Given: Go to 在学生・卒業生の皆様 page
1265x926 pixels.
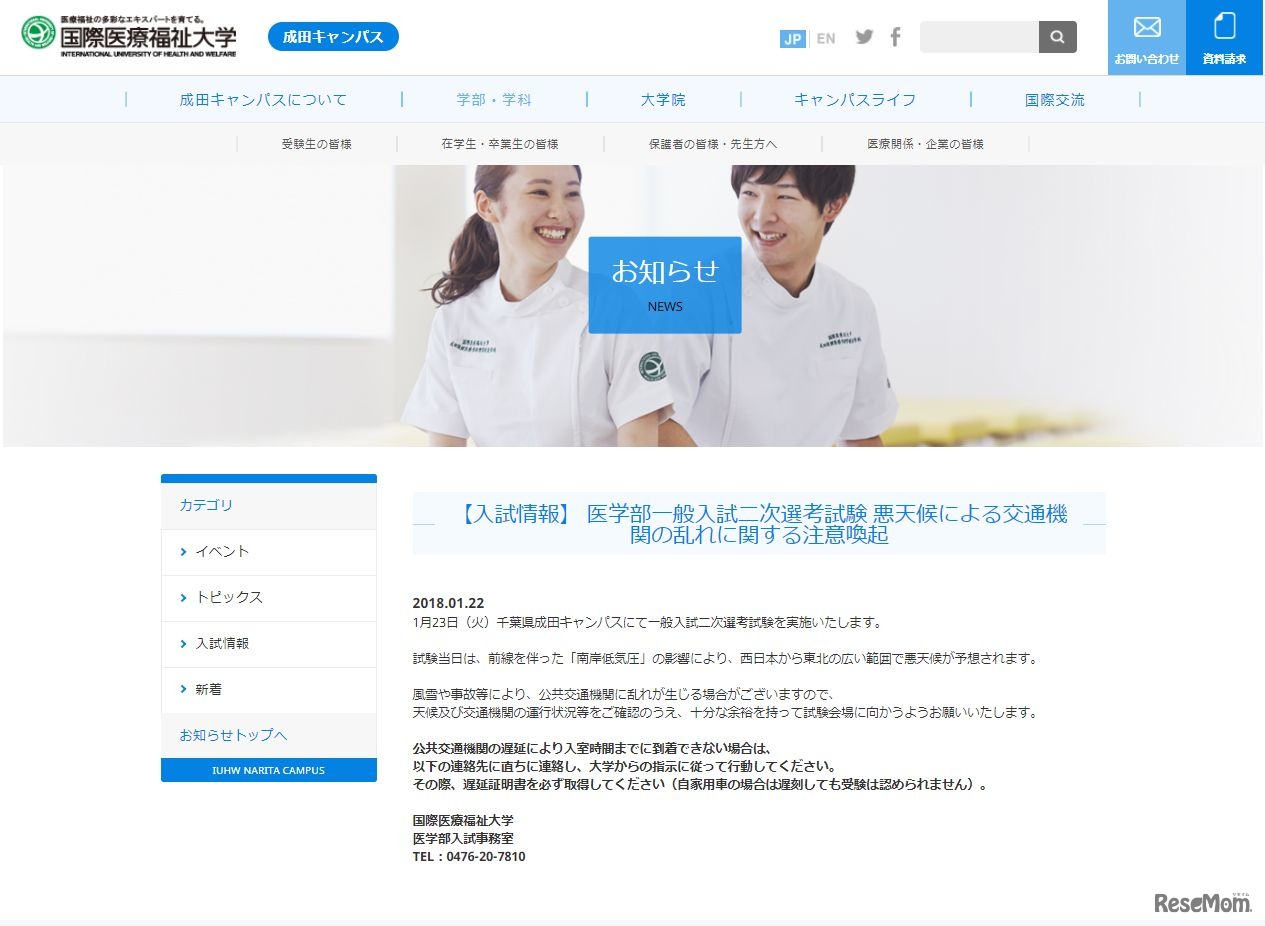Looking at the screenshot, I should pos(500,144).
